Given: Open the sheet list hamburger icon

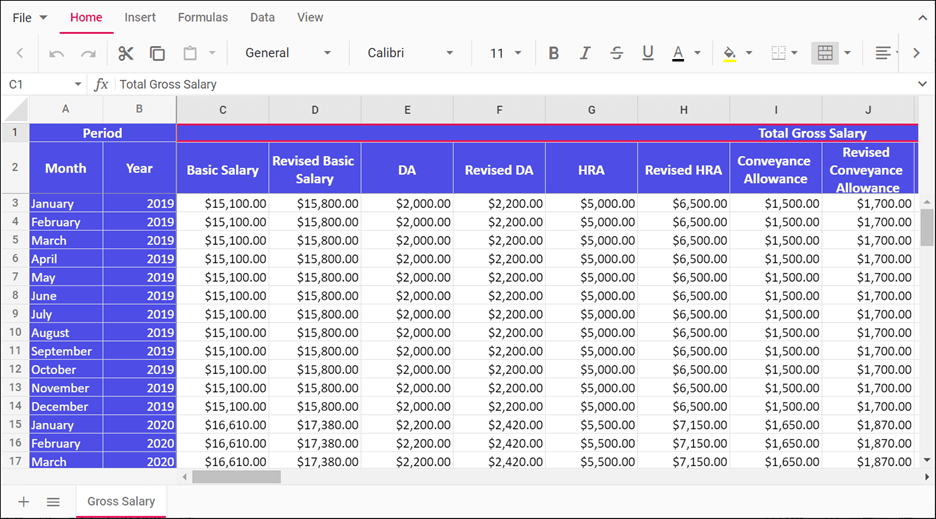Looking at the screenshot, I should coord(54,501).
